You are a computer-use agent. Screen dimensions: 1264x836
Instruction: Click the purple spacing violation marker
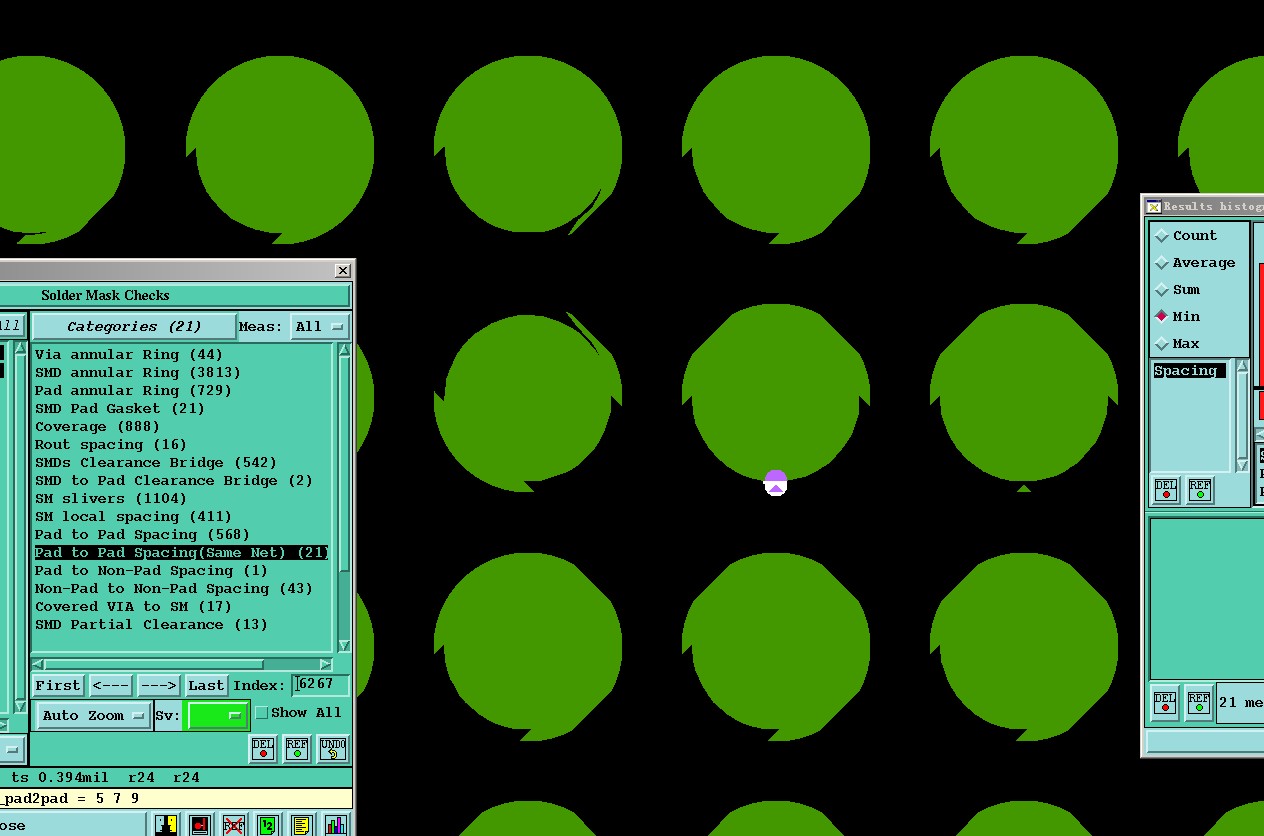776,484
